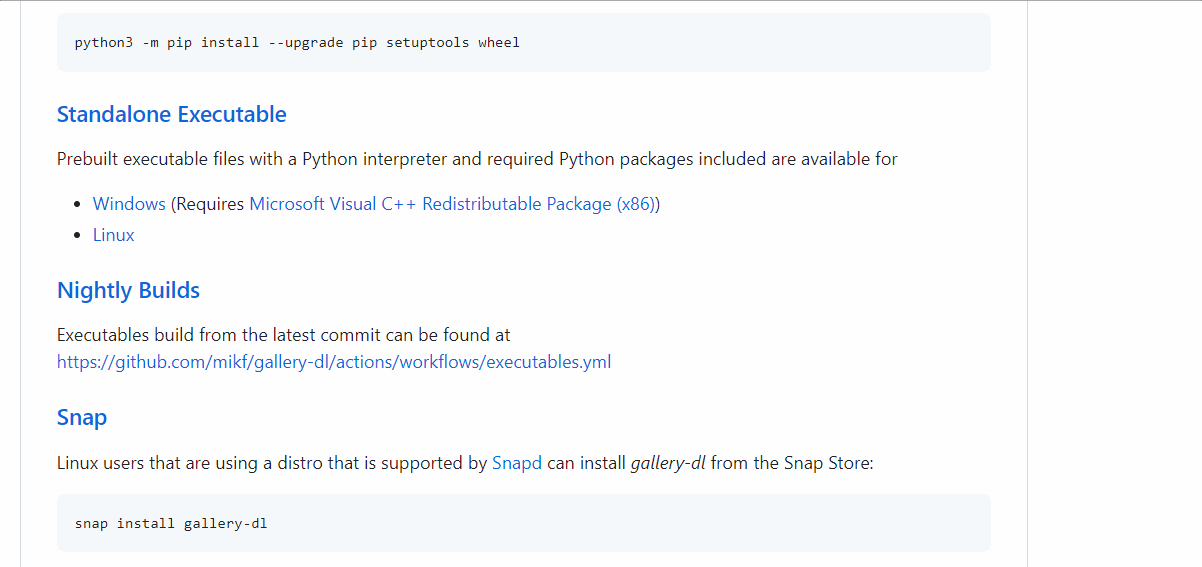1202x567 pixels.
Task: Click 'gallery-dl' in the snap install command
Action: (x=225, y=523)
